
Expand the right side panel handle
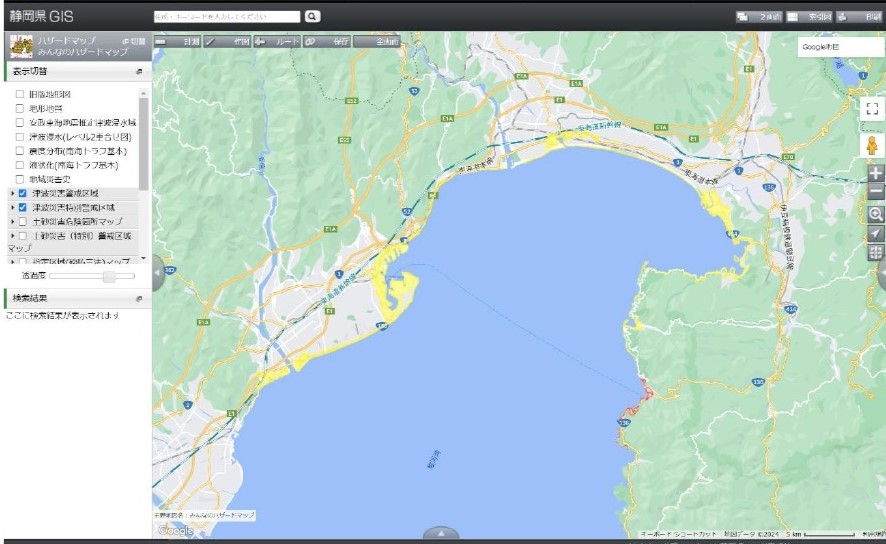[881, 272]
